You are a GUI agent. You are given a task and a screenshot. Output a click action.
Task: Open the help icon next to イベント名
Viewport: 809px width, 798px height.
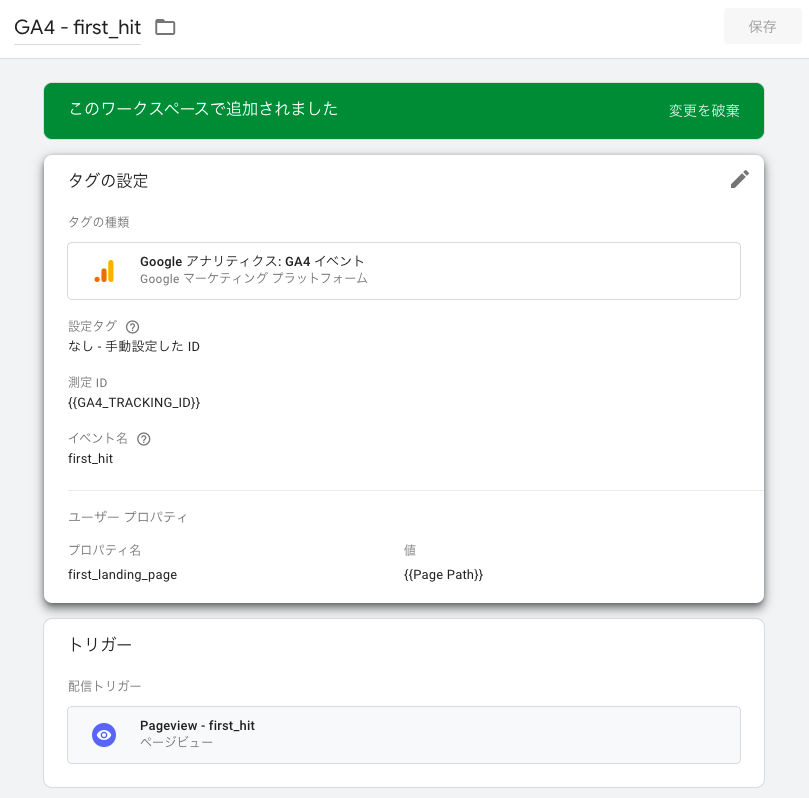tap(144, 438)
